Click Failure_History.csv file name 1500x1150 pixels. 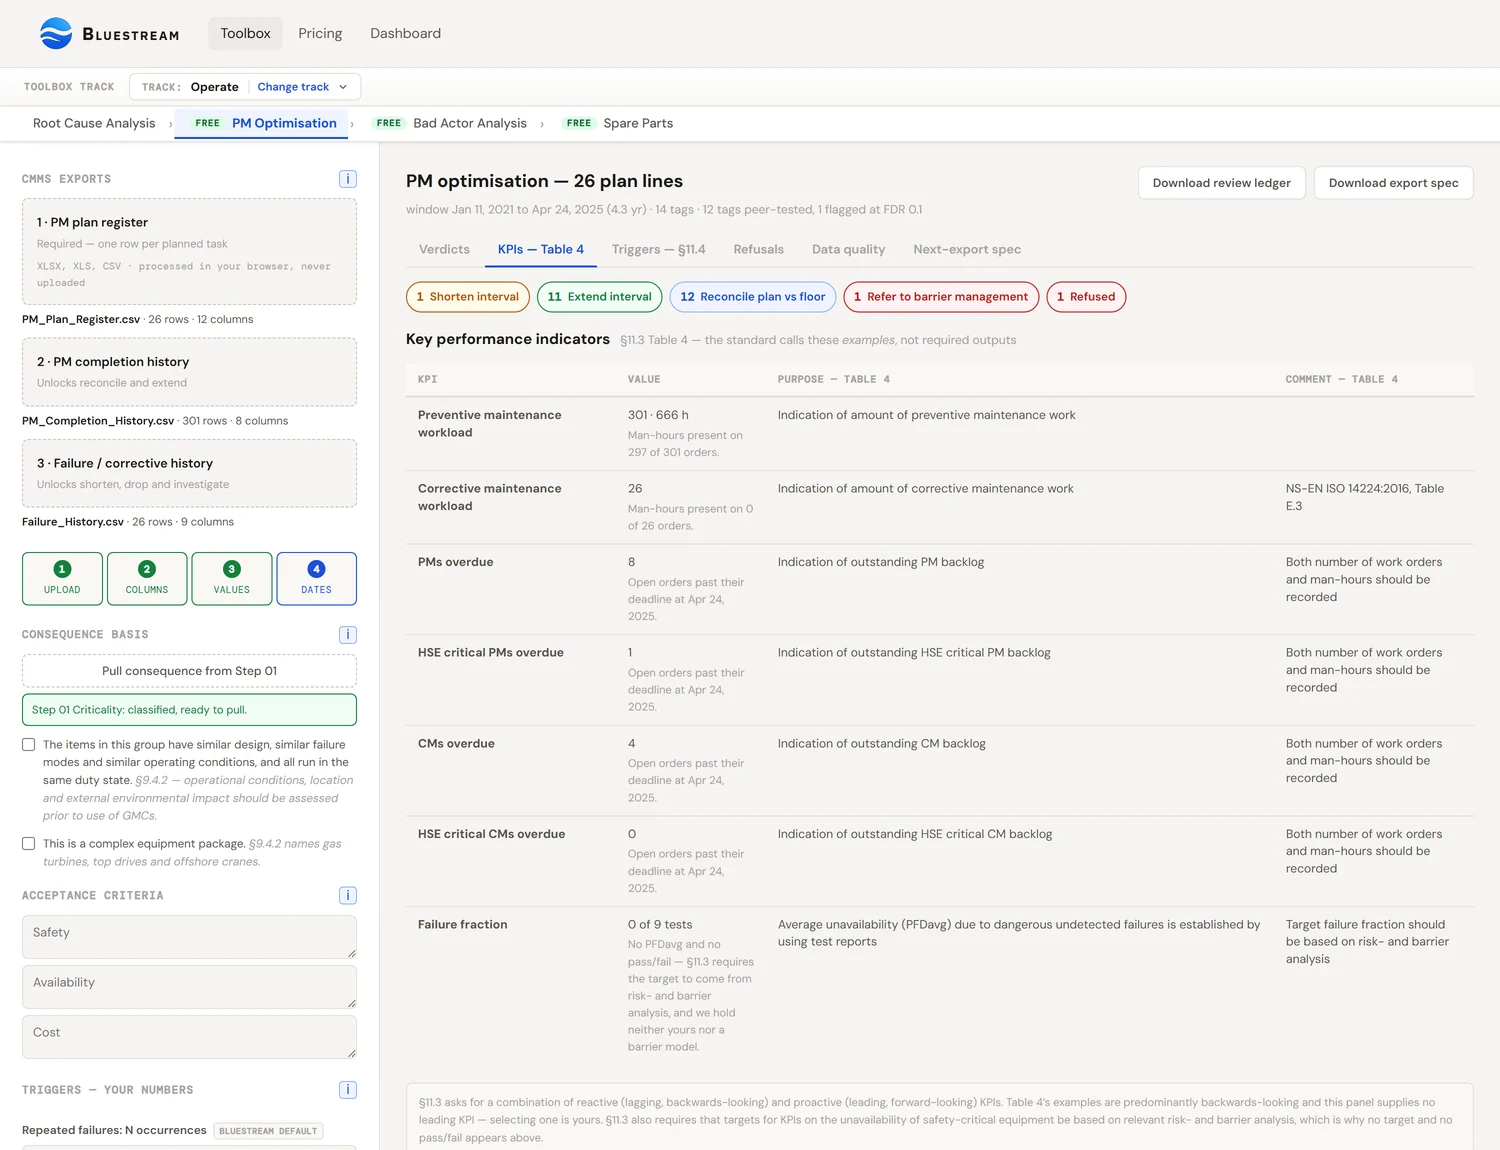click(73, 522)
